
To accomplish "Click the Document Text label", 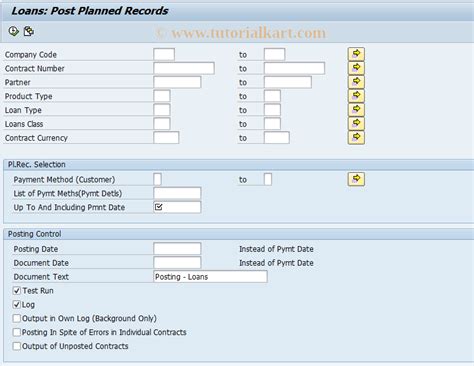I will [x=41, y=277].
